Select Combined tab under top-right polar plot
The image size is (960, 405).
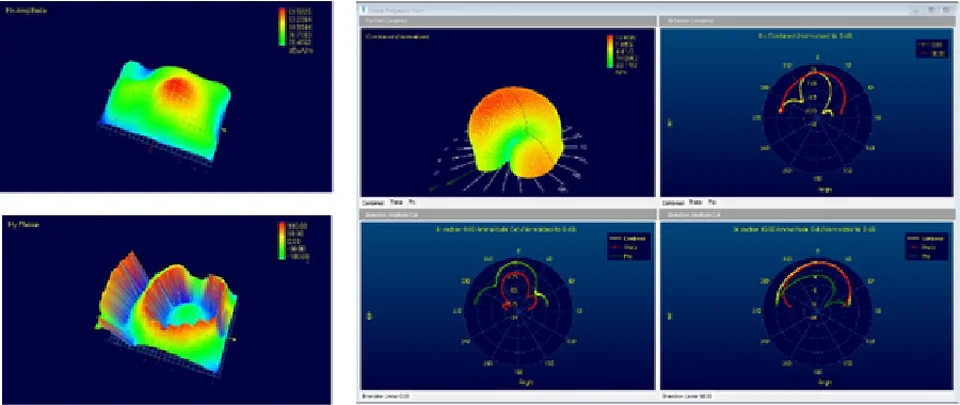(x=675, y=201)
